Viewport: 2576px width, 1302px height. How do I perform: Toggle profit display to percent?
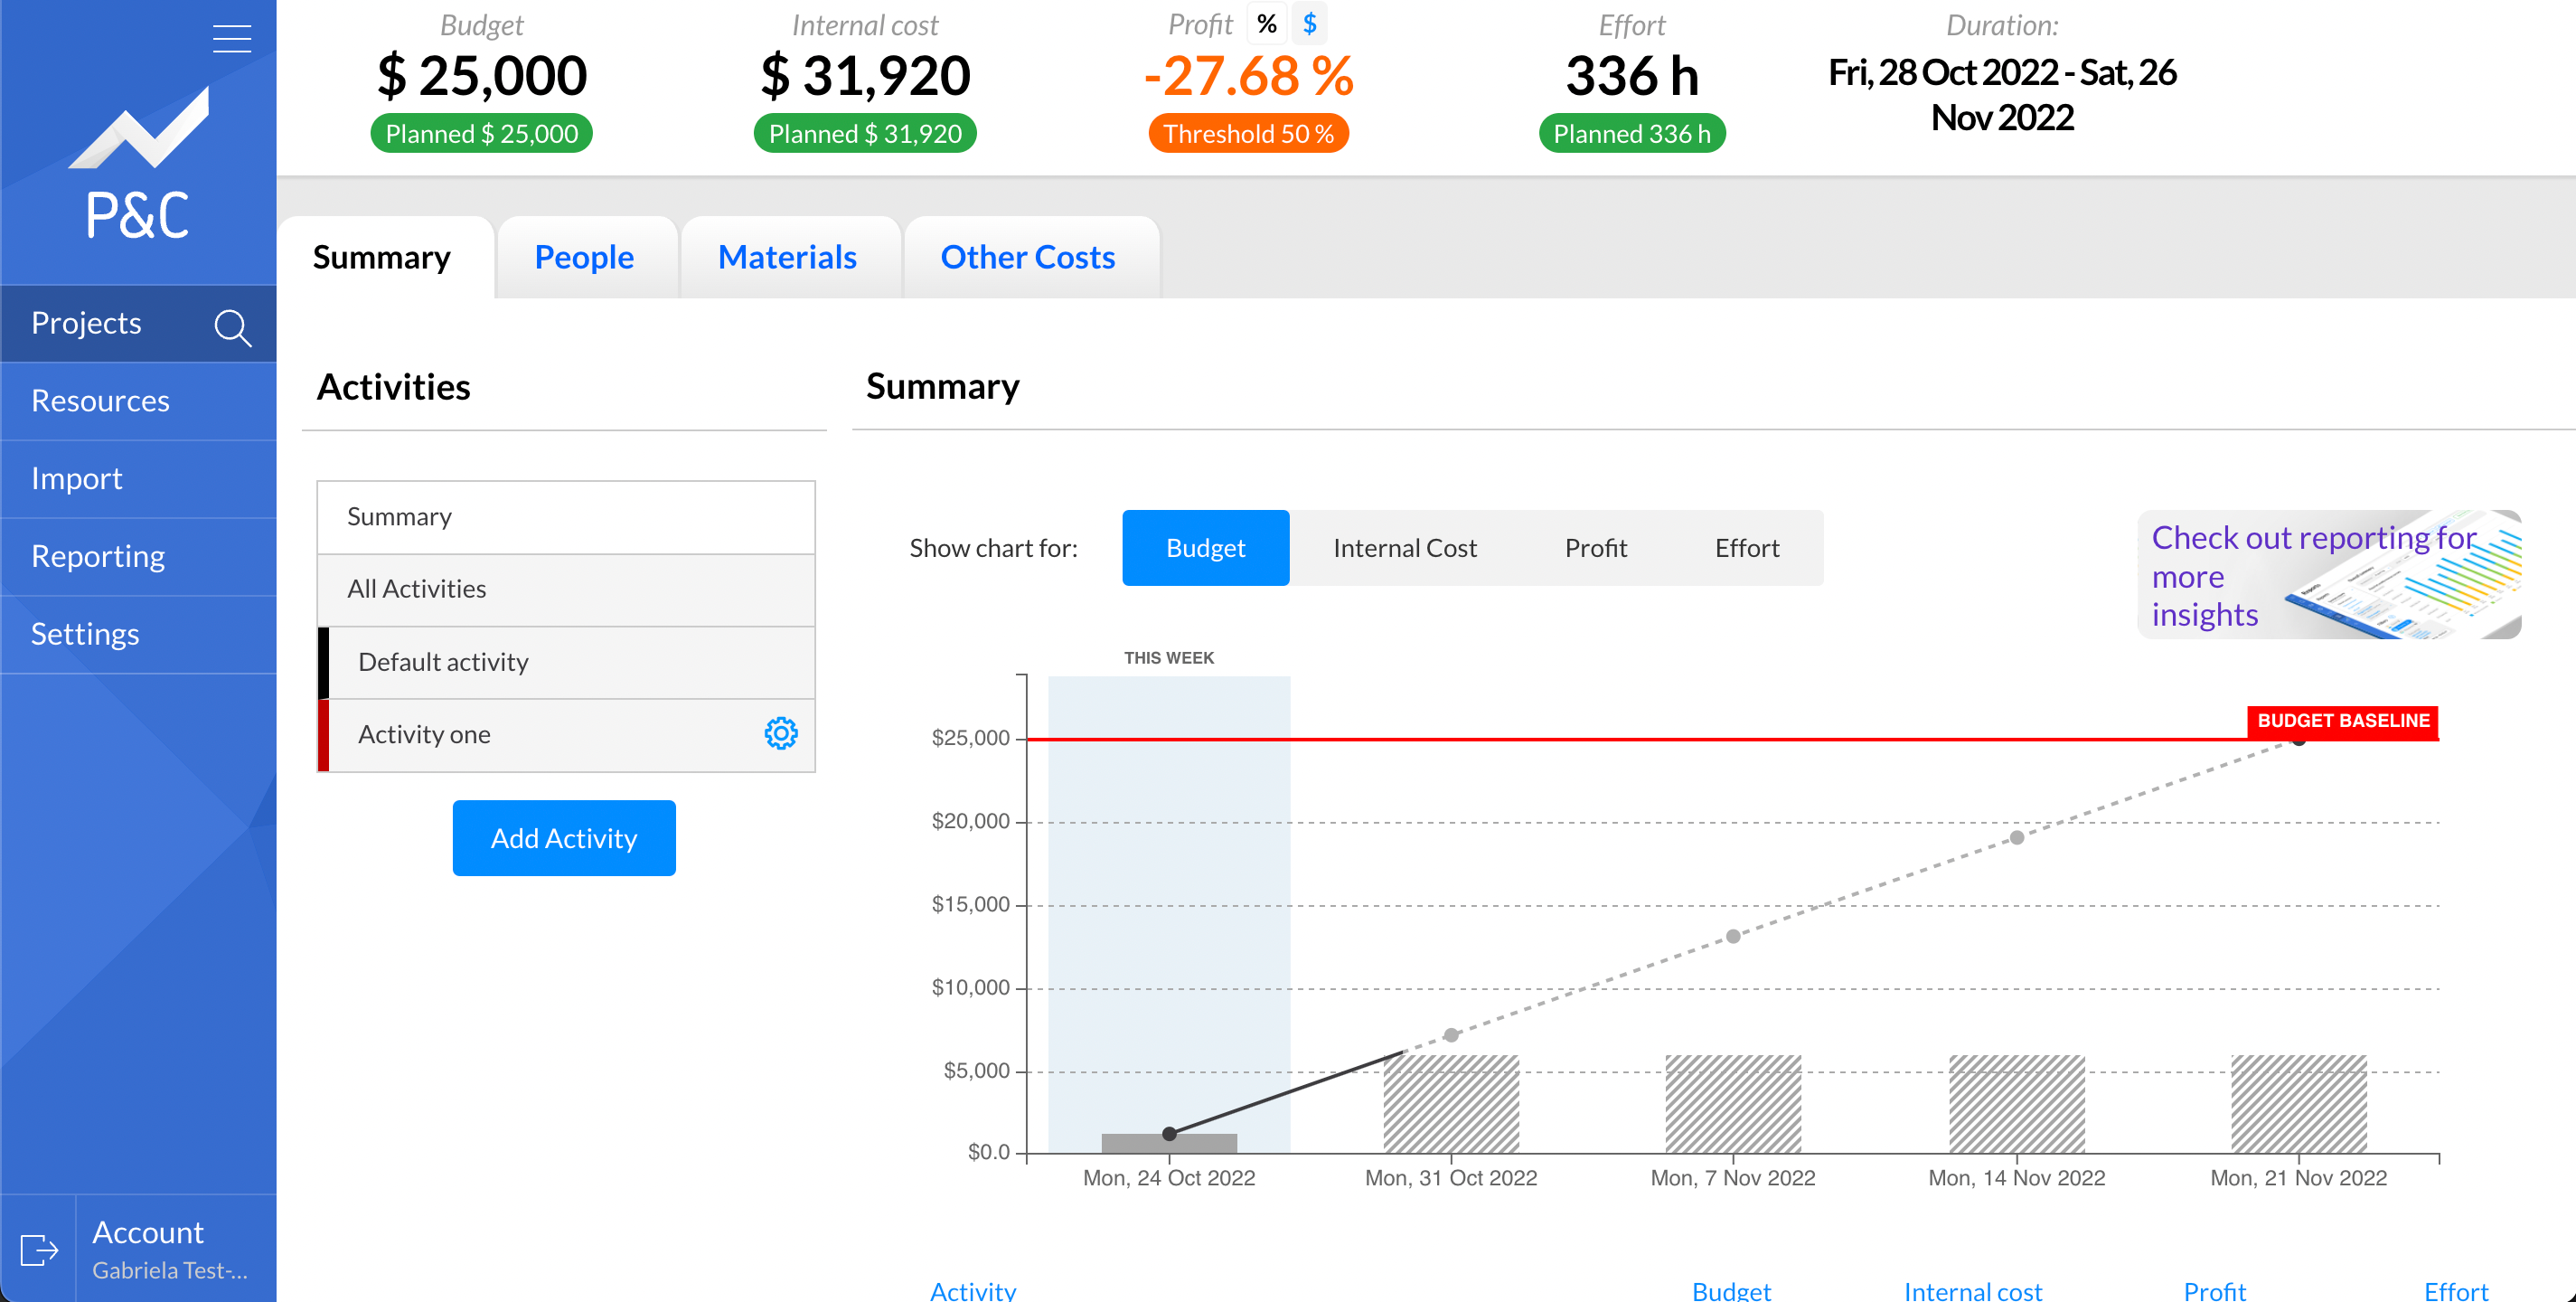[1266, 24]
